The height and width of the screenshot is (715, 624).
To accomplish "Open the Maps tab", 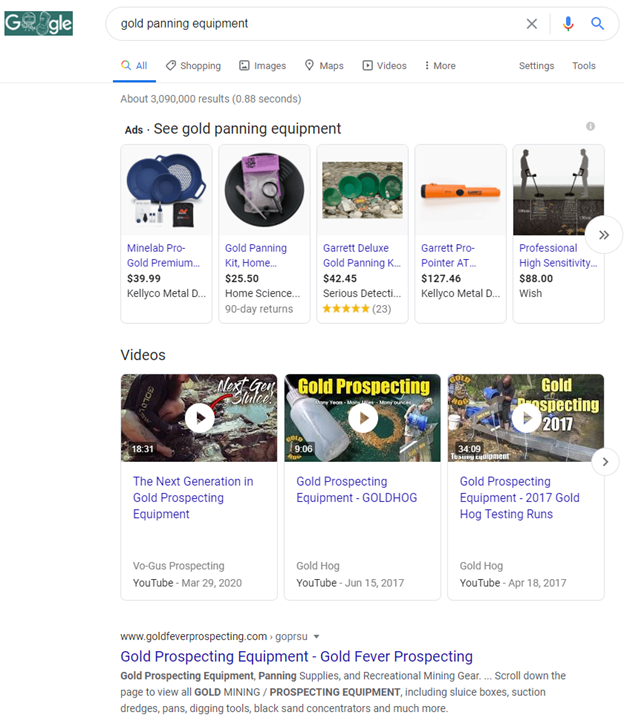I will (x=324, y=66).
